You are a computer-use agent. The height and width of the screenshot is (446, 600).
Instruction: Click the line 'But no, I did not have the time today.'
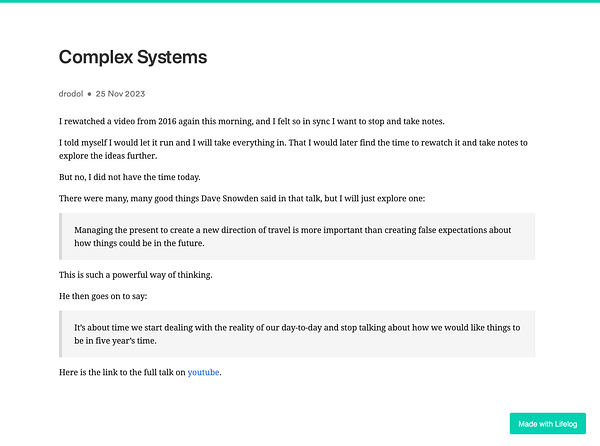pyautogui.click(x=129, y=177)
